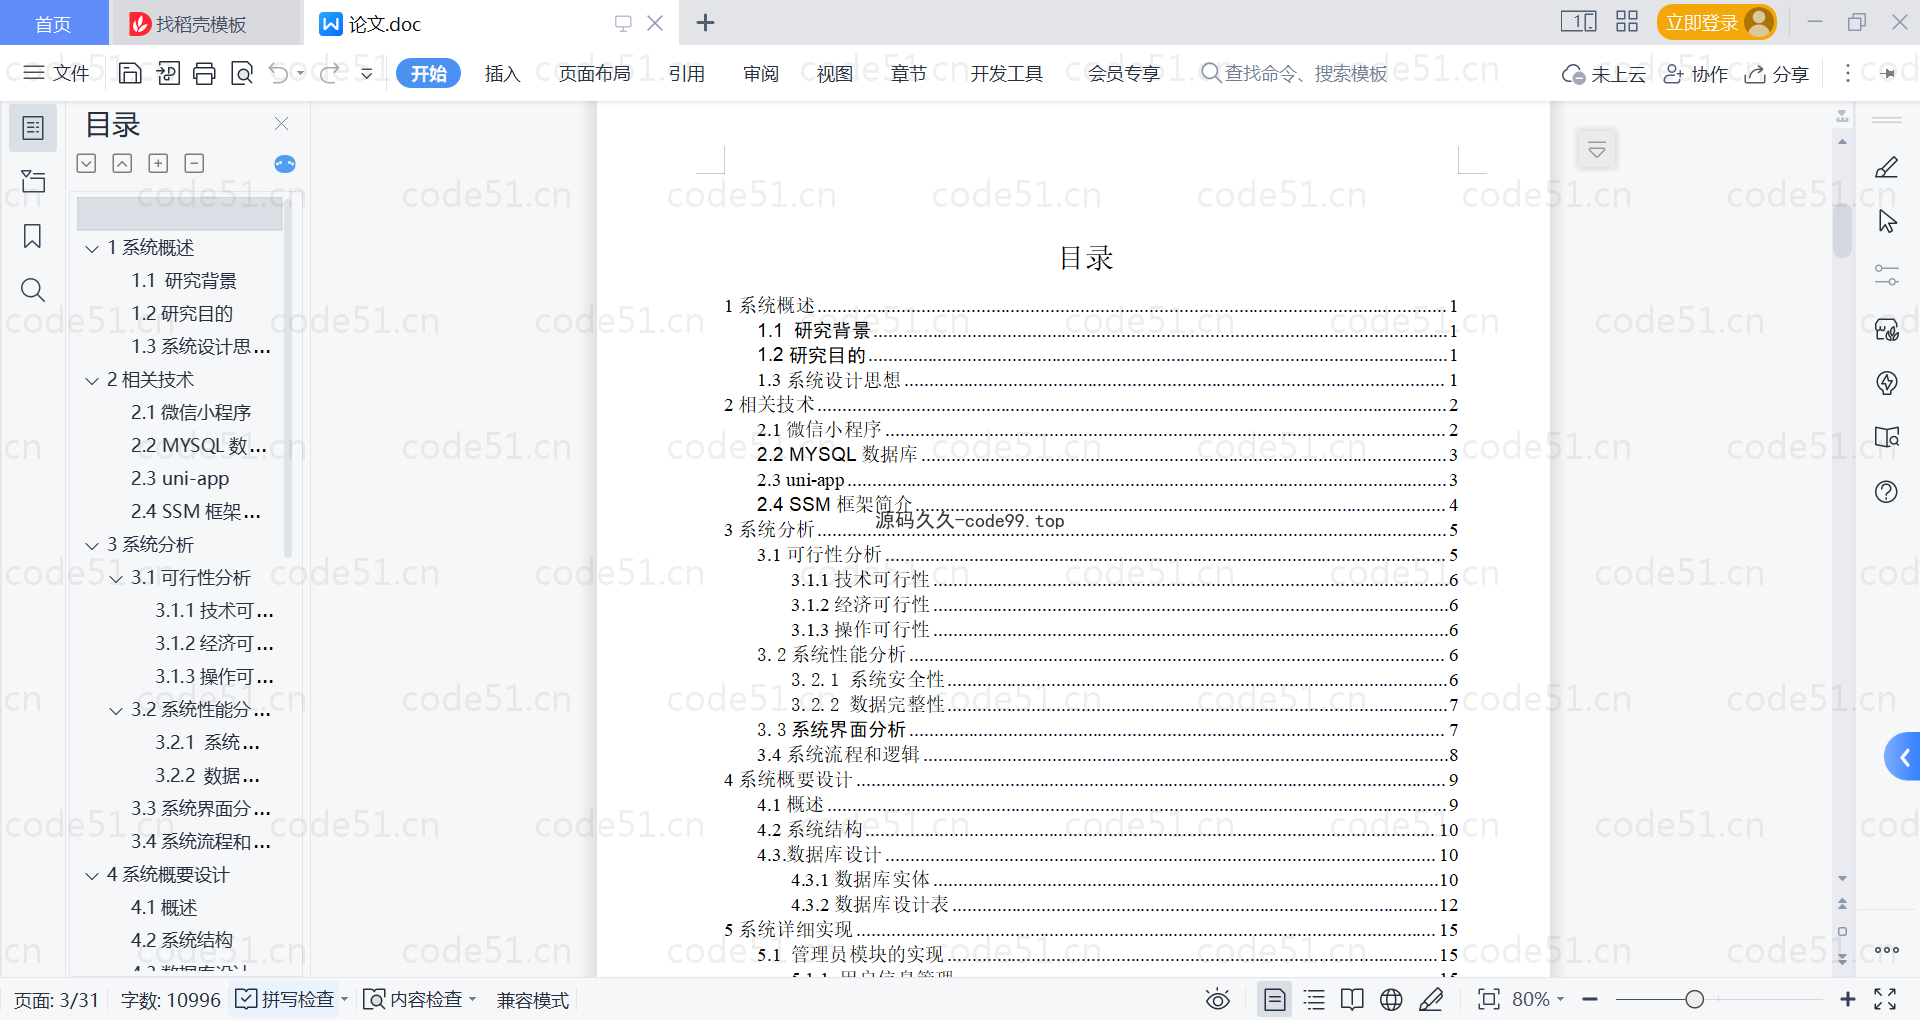Image resolution: width=1920 pixels, height=1020 pixels.
Task: Click the fit page zoom icon
Action: click(1489, 999)
